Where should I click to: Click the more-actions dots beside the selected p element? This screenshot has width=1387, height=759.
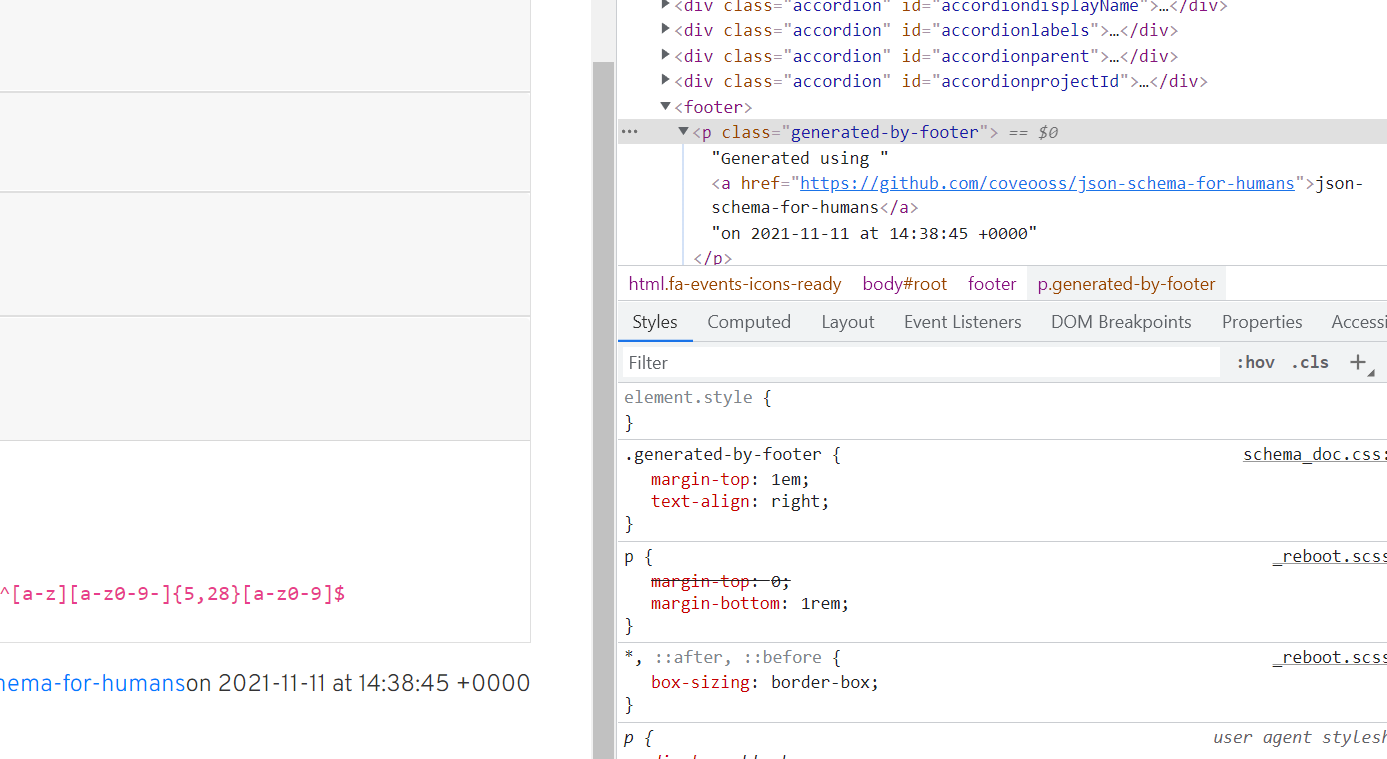click(629, 131)
